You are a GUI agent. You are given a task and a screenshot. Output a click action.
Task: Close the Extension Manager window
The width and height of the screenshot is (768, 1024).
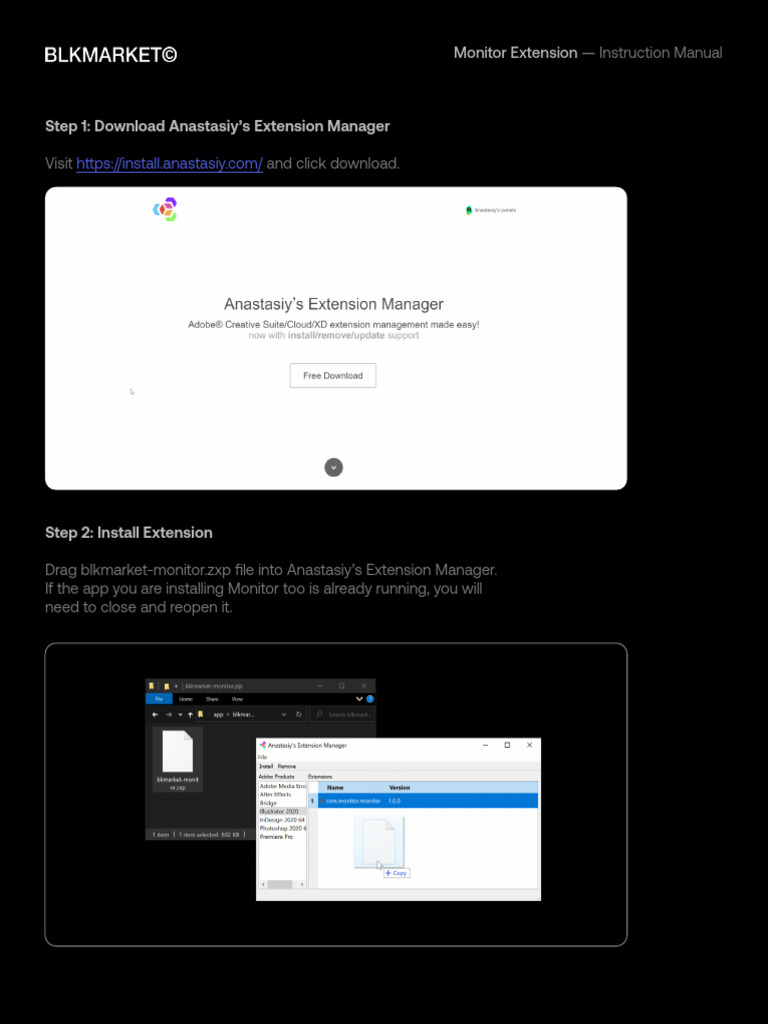pos(530,745)
